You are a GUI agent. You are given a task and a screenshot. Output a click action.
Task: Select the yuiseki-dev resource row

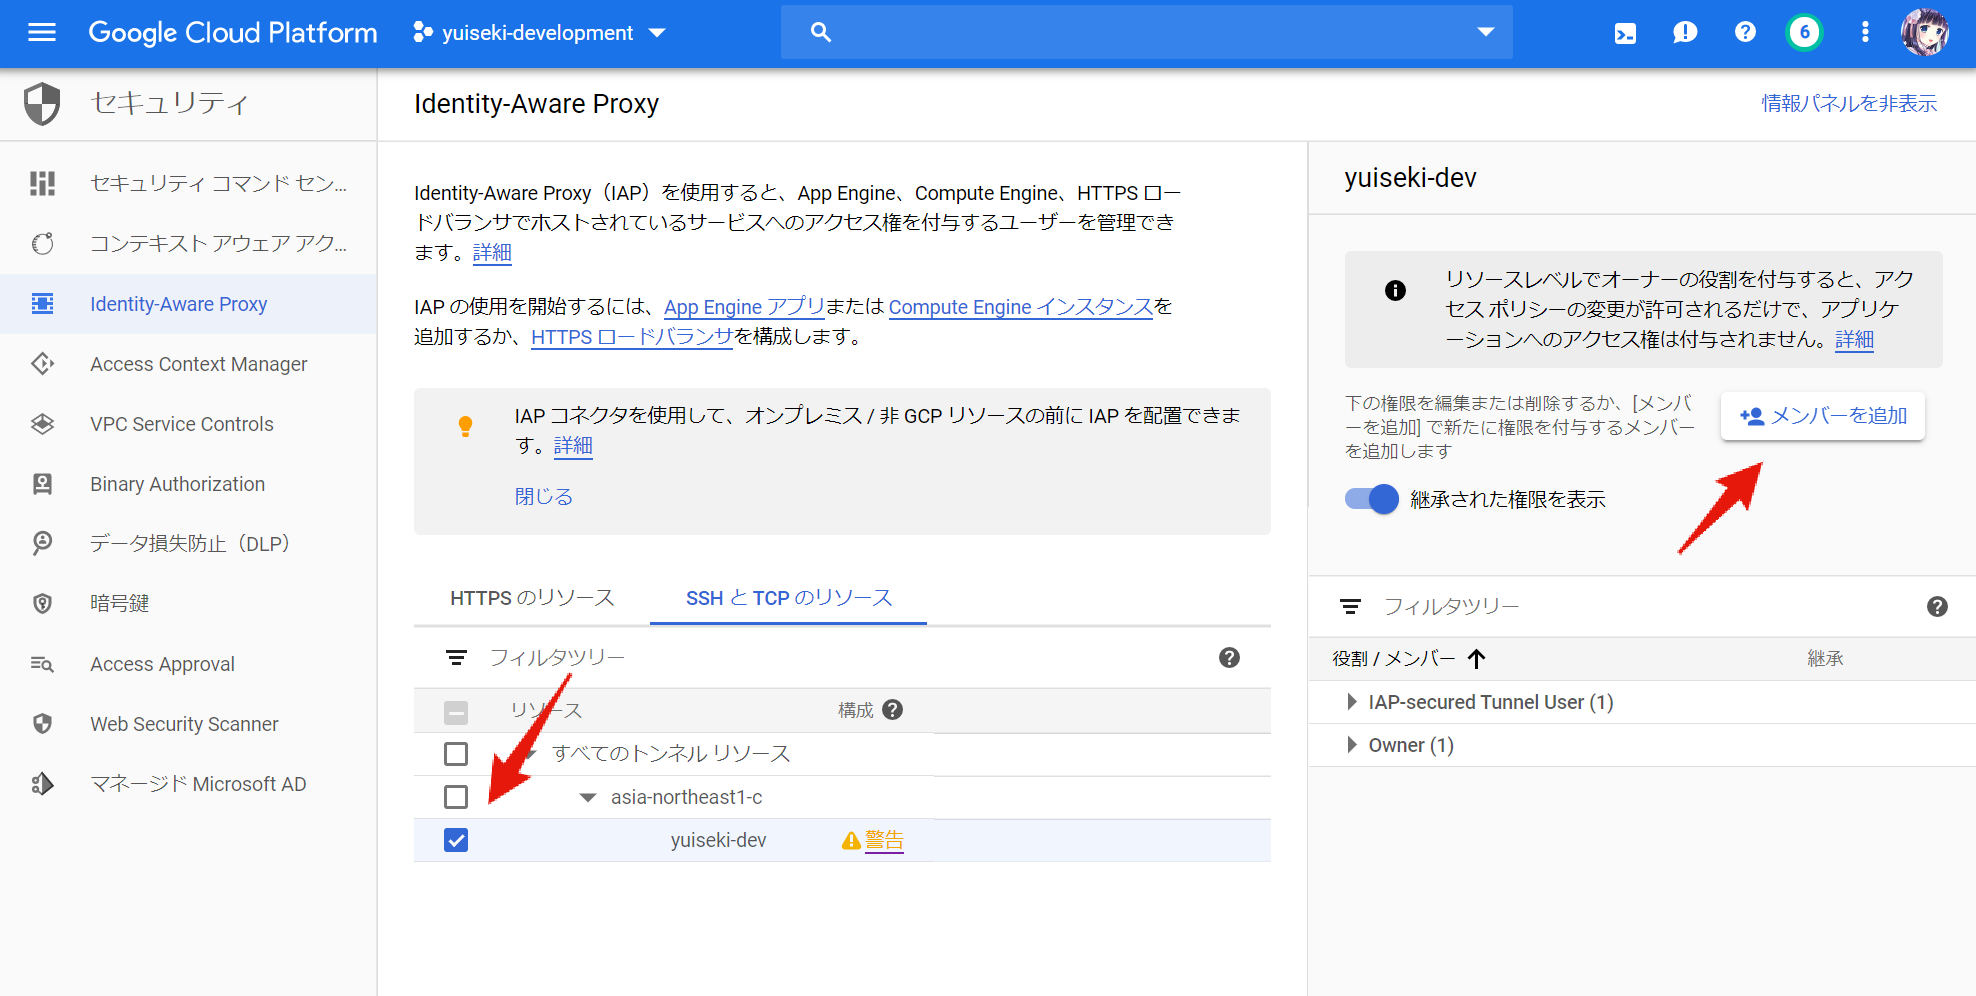(842, 840)
